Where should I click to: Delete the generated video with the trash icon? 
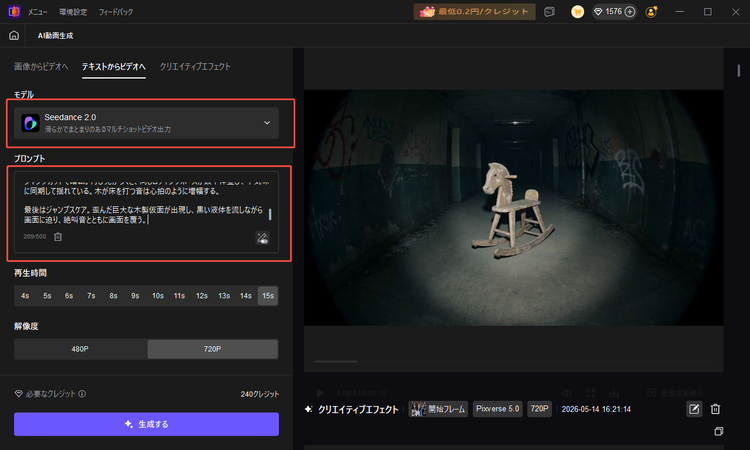point(716,409)
